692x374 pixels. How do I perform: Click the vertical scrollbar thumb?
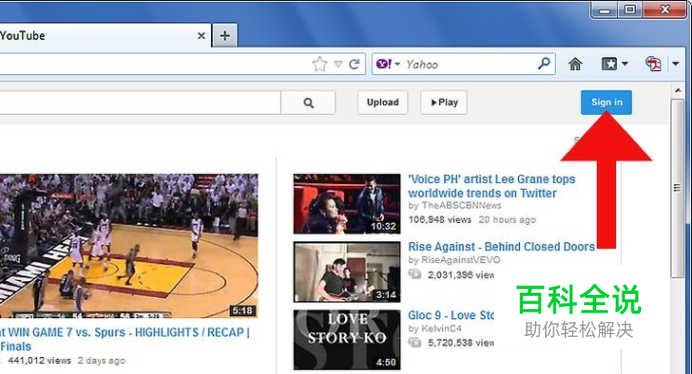tap(678, 188)
